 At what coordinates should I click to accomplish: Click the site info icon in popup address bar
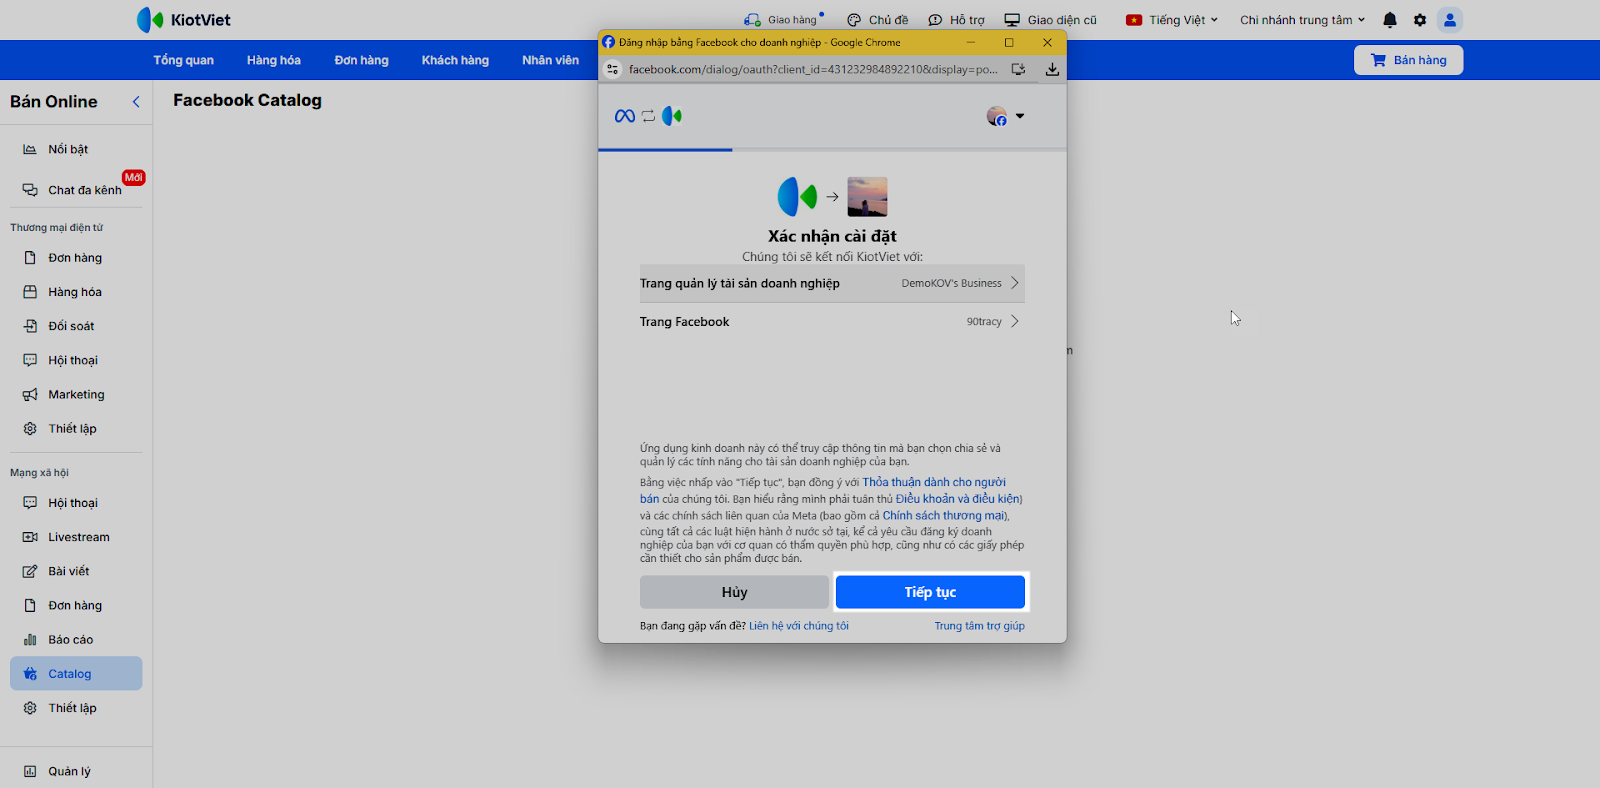(x=613, y=69)
